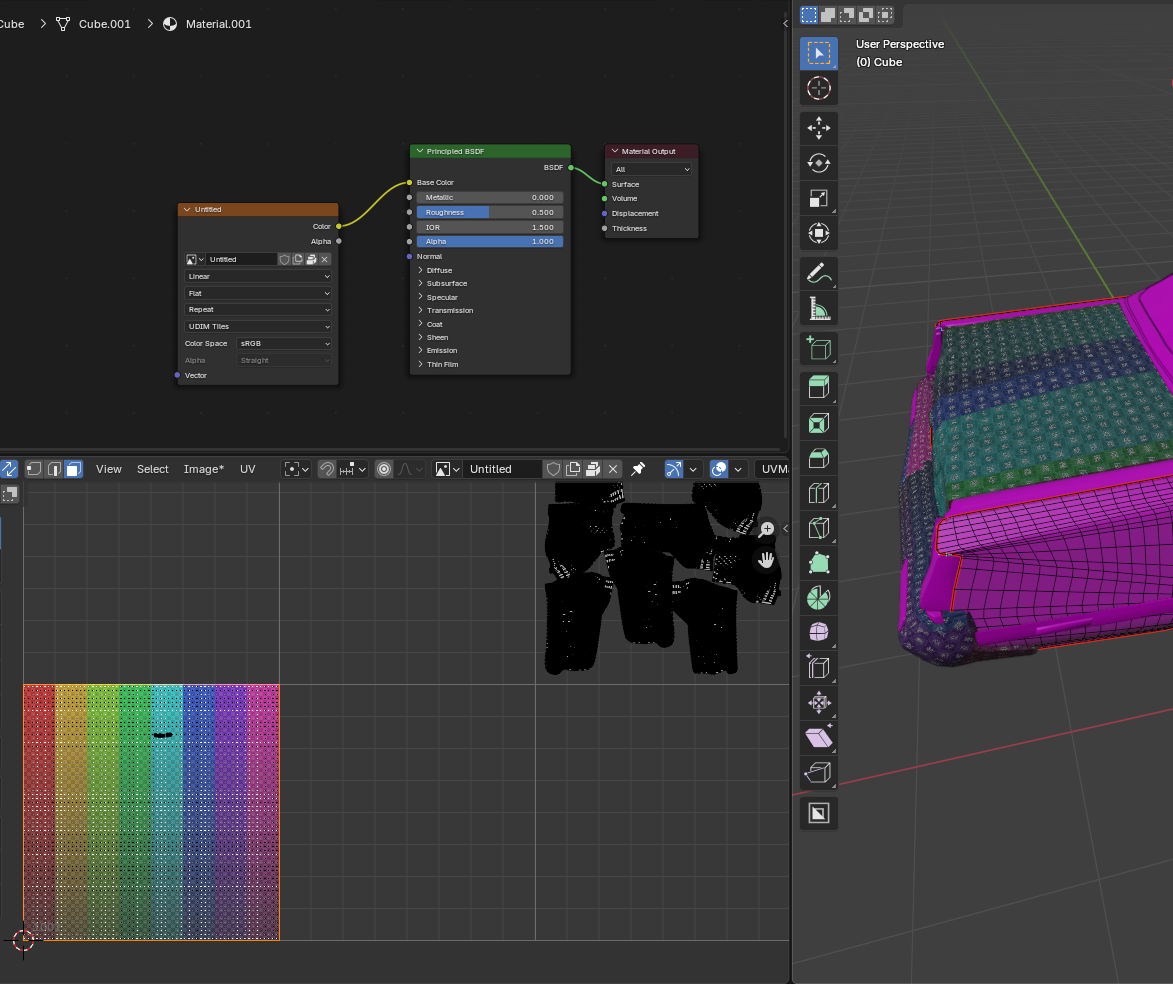
Task: Toggle proportional editing in UV editor
Action: tap(384, 469)
